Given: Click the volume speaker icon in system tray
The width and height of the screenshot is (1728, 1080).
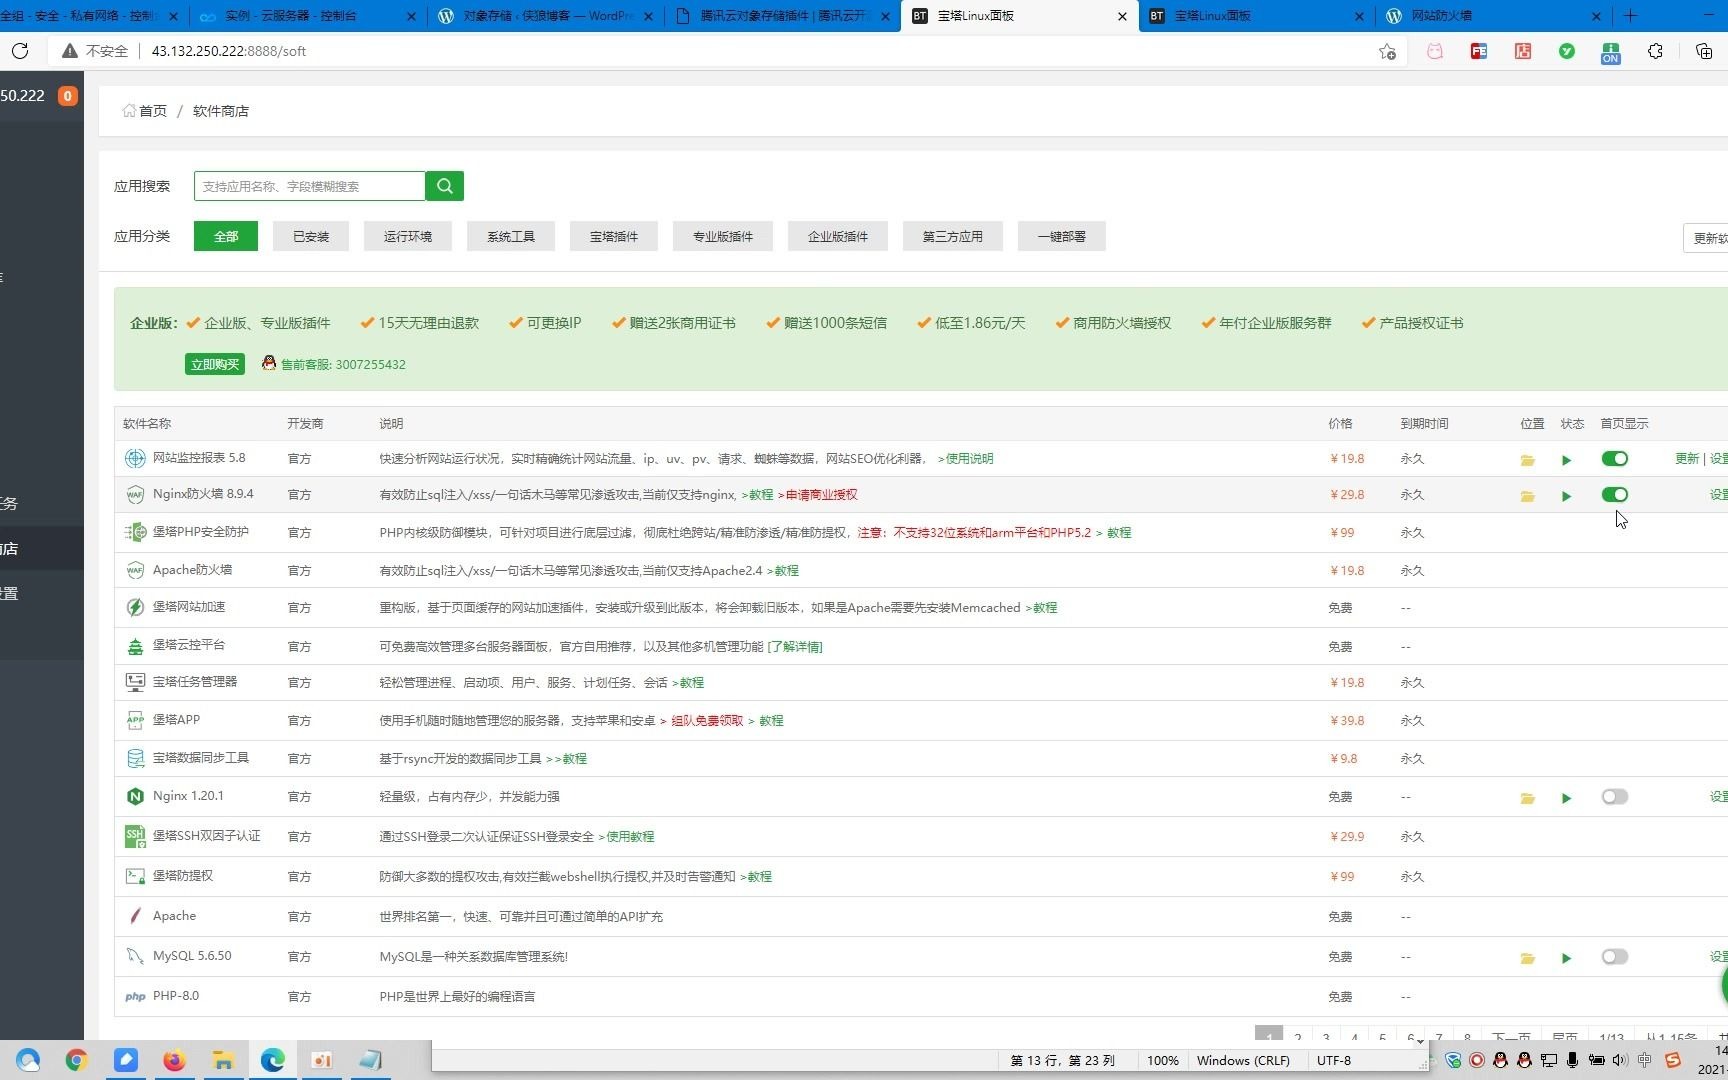Looking at the screenshot, I should pos(1620,1060).
